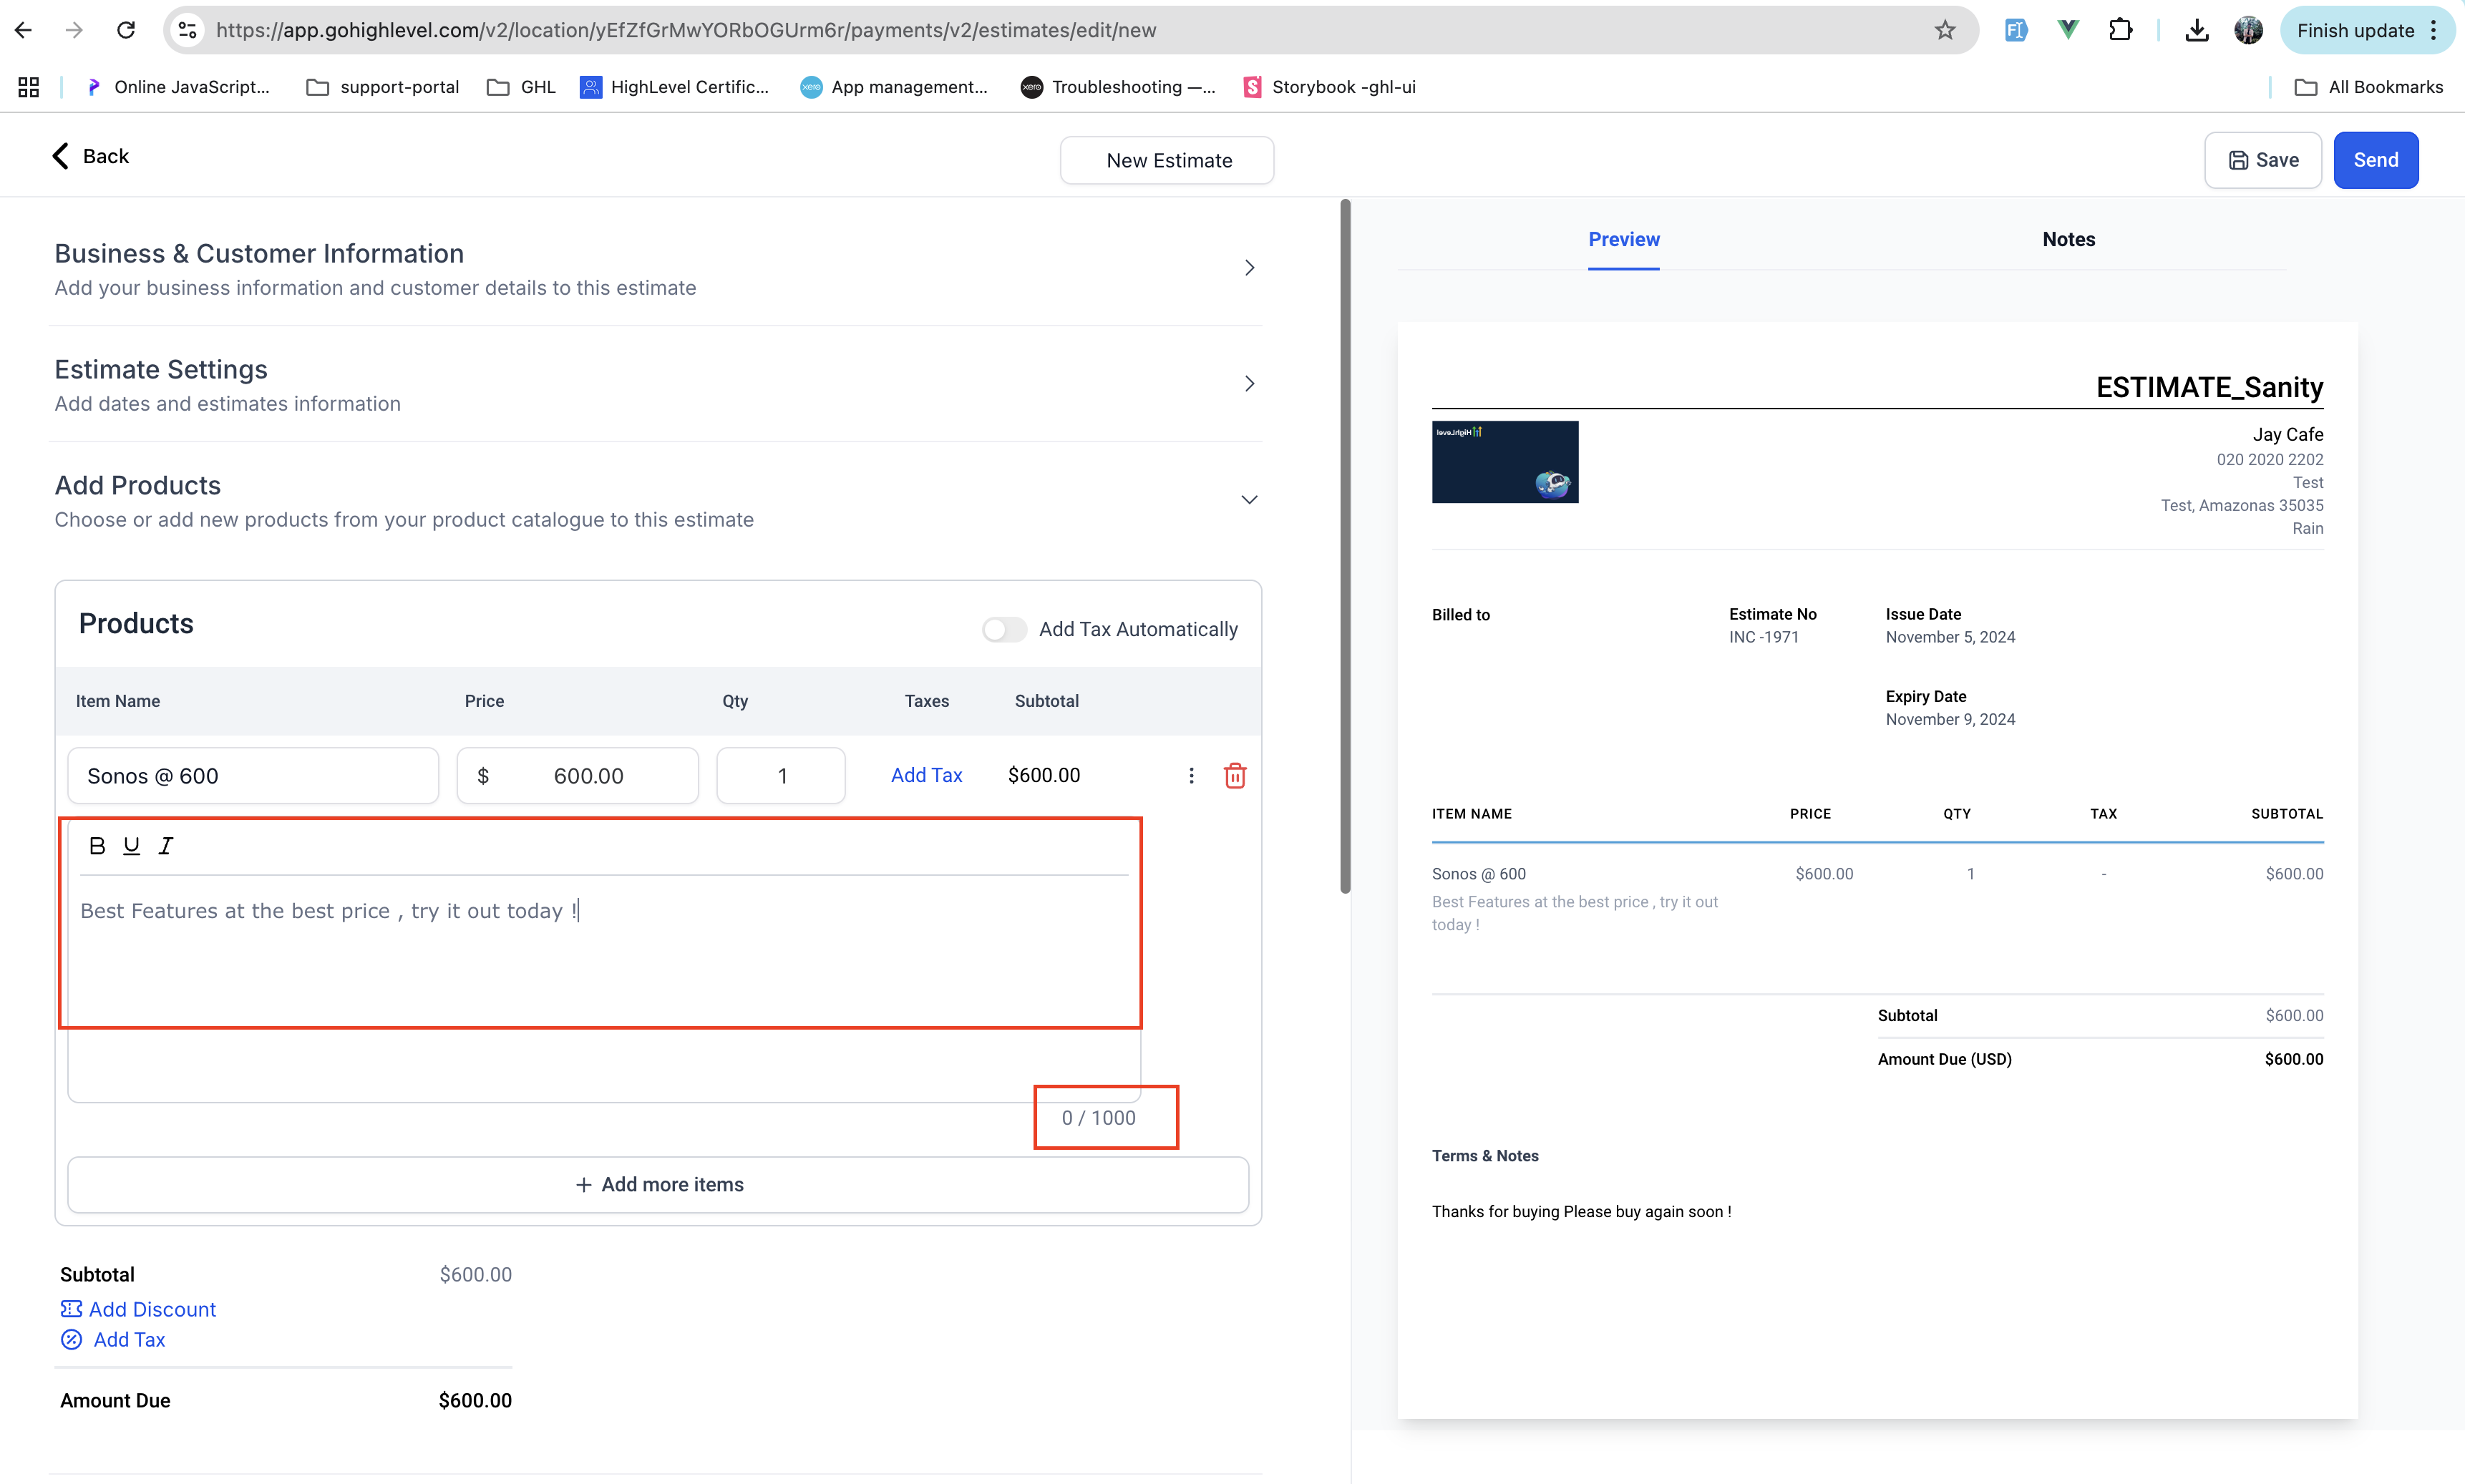Click Add more items button

click(x=658, y=1184)
